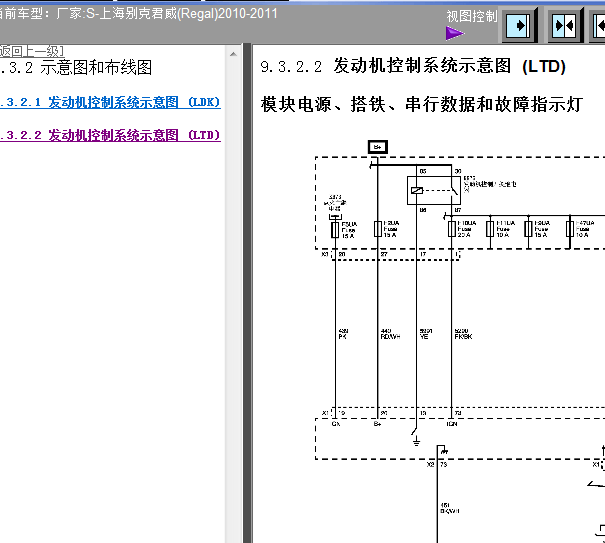Select the 示意图和布线图 section heading
Screen dimensions: 605x543
tap(76, 68)
